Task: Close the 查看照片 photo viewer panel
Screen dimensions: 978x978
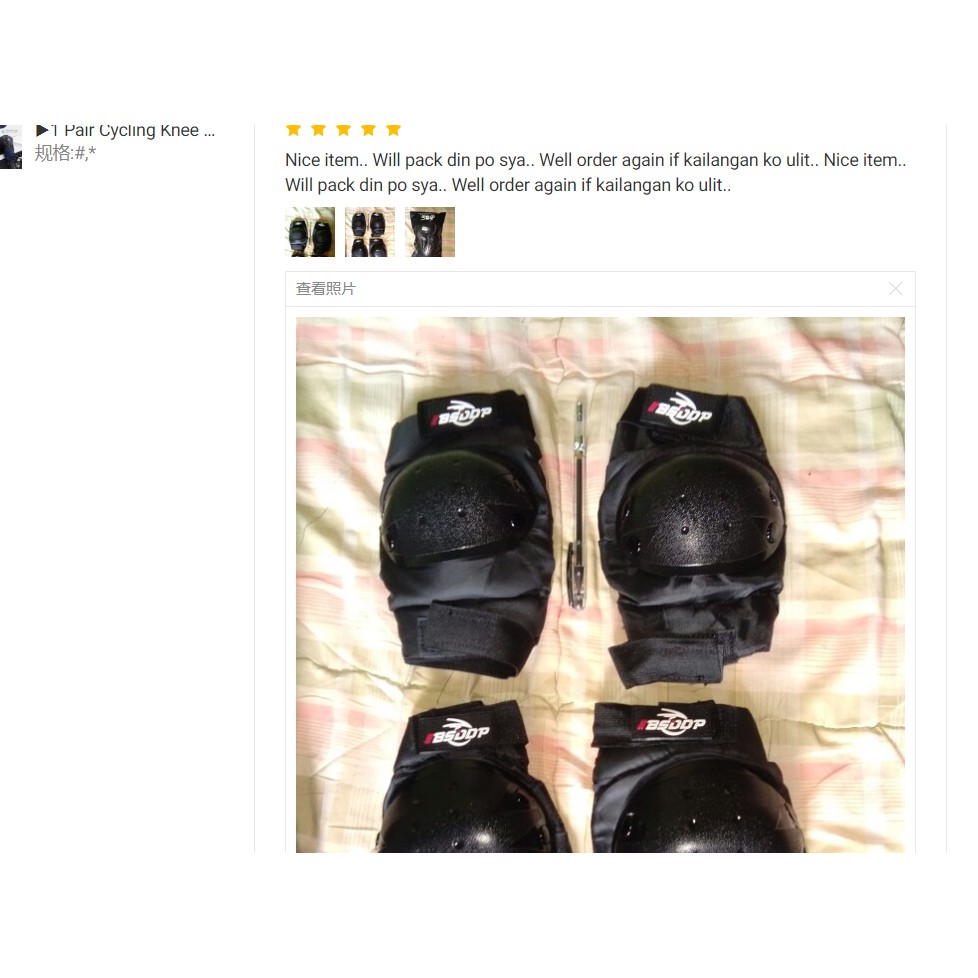Action: click(x=895, y=289)
